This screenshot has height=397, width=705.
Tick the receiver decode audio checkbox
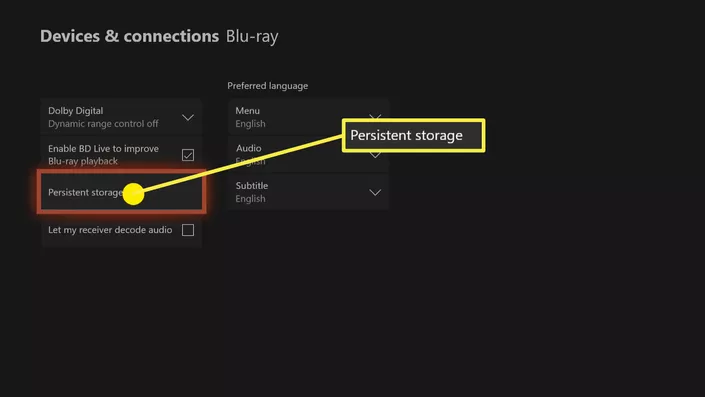[x=188, y=230]
